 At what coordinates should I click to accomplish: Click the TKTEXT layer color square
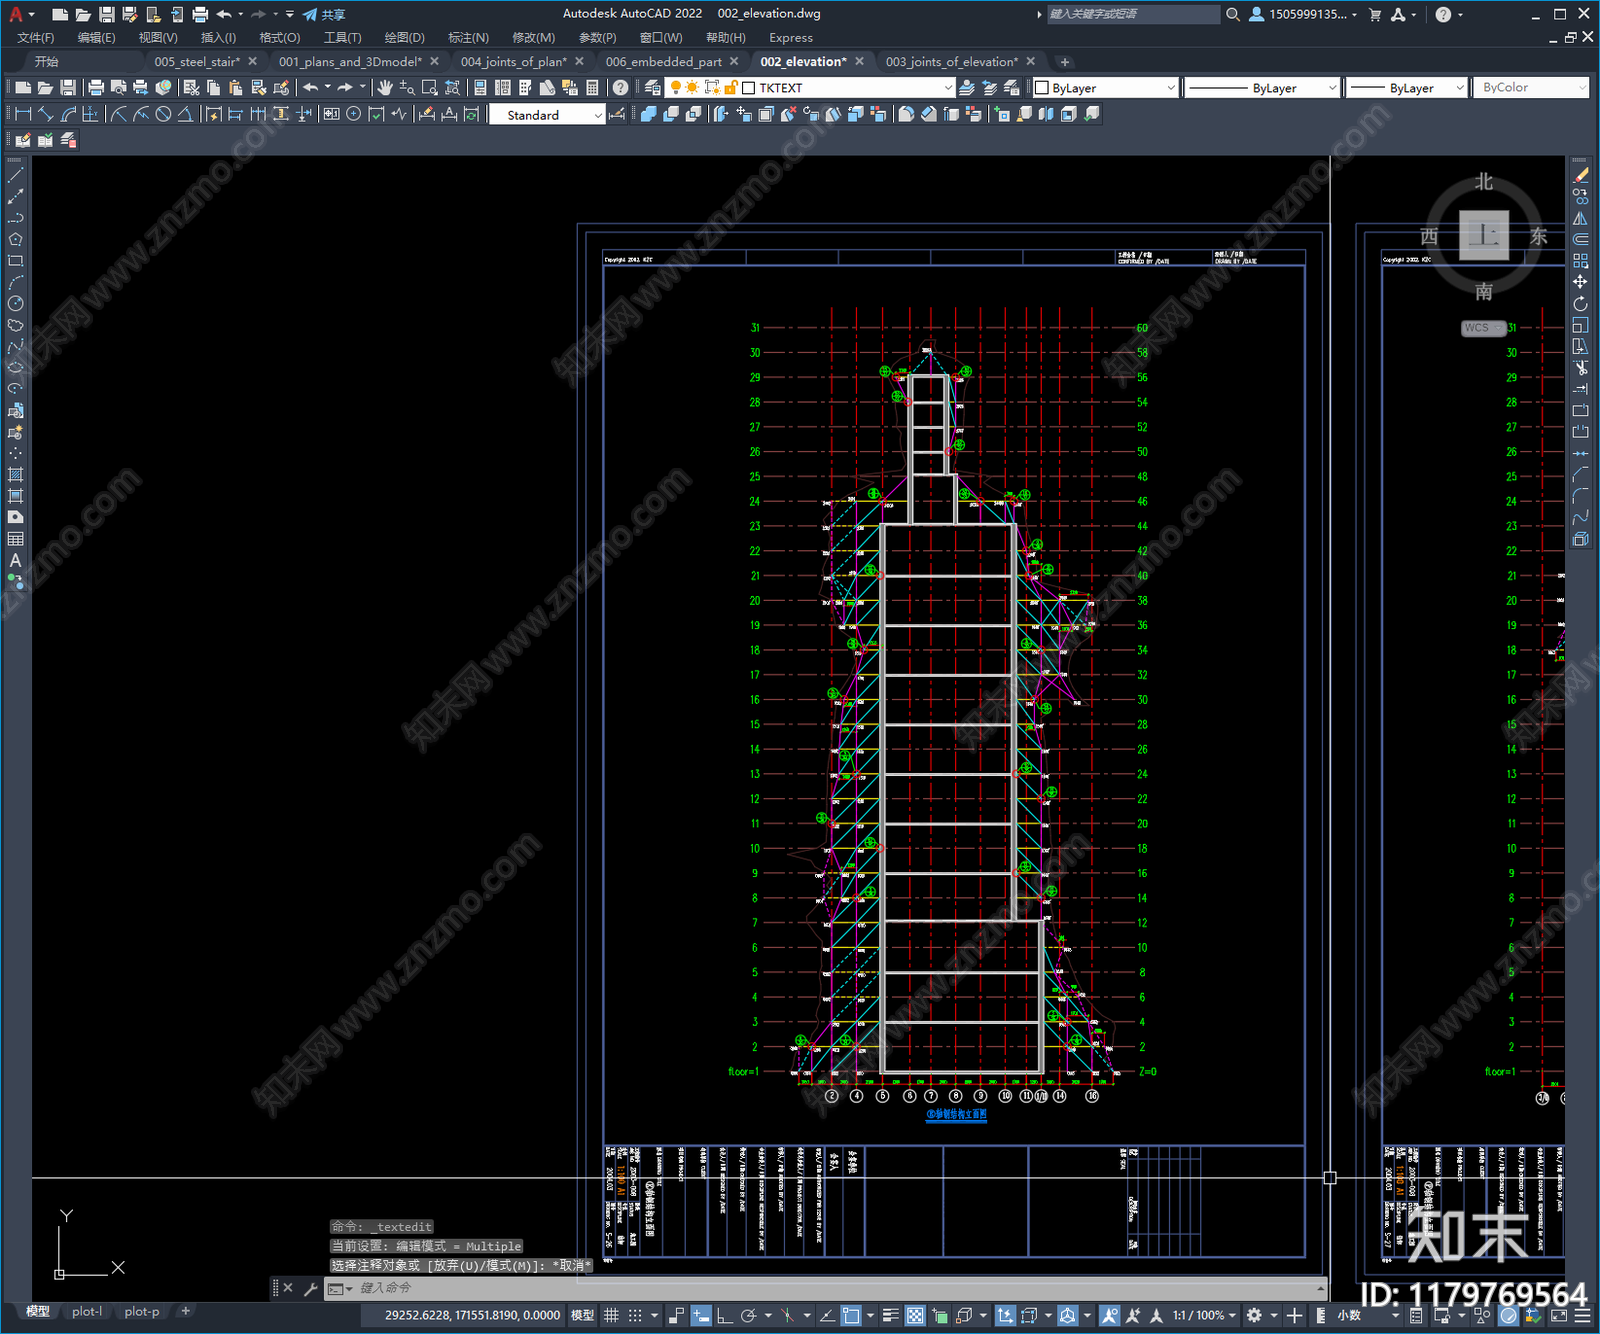tap(748, 88)
